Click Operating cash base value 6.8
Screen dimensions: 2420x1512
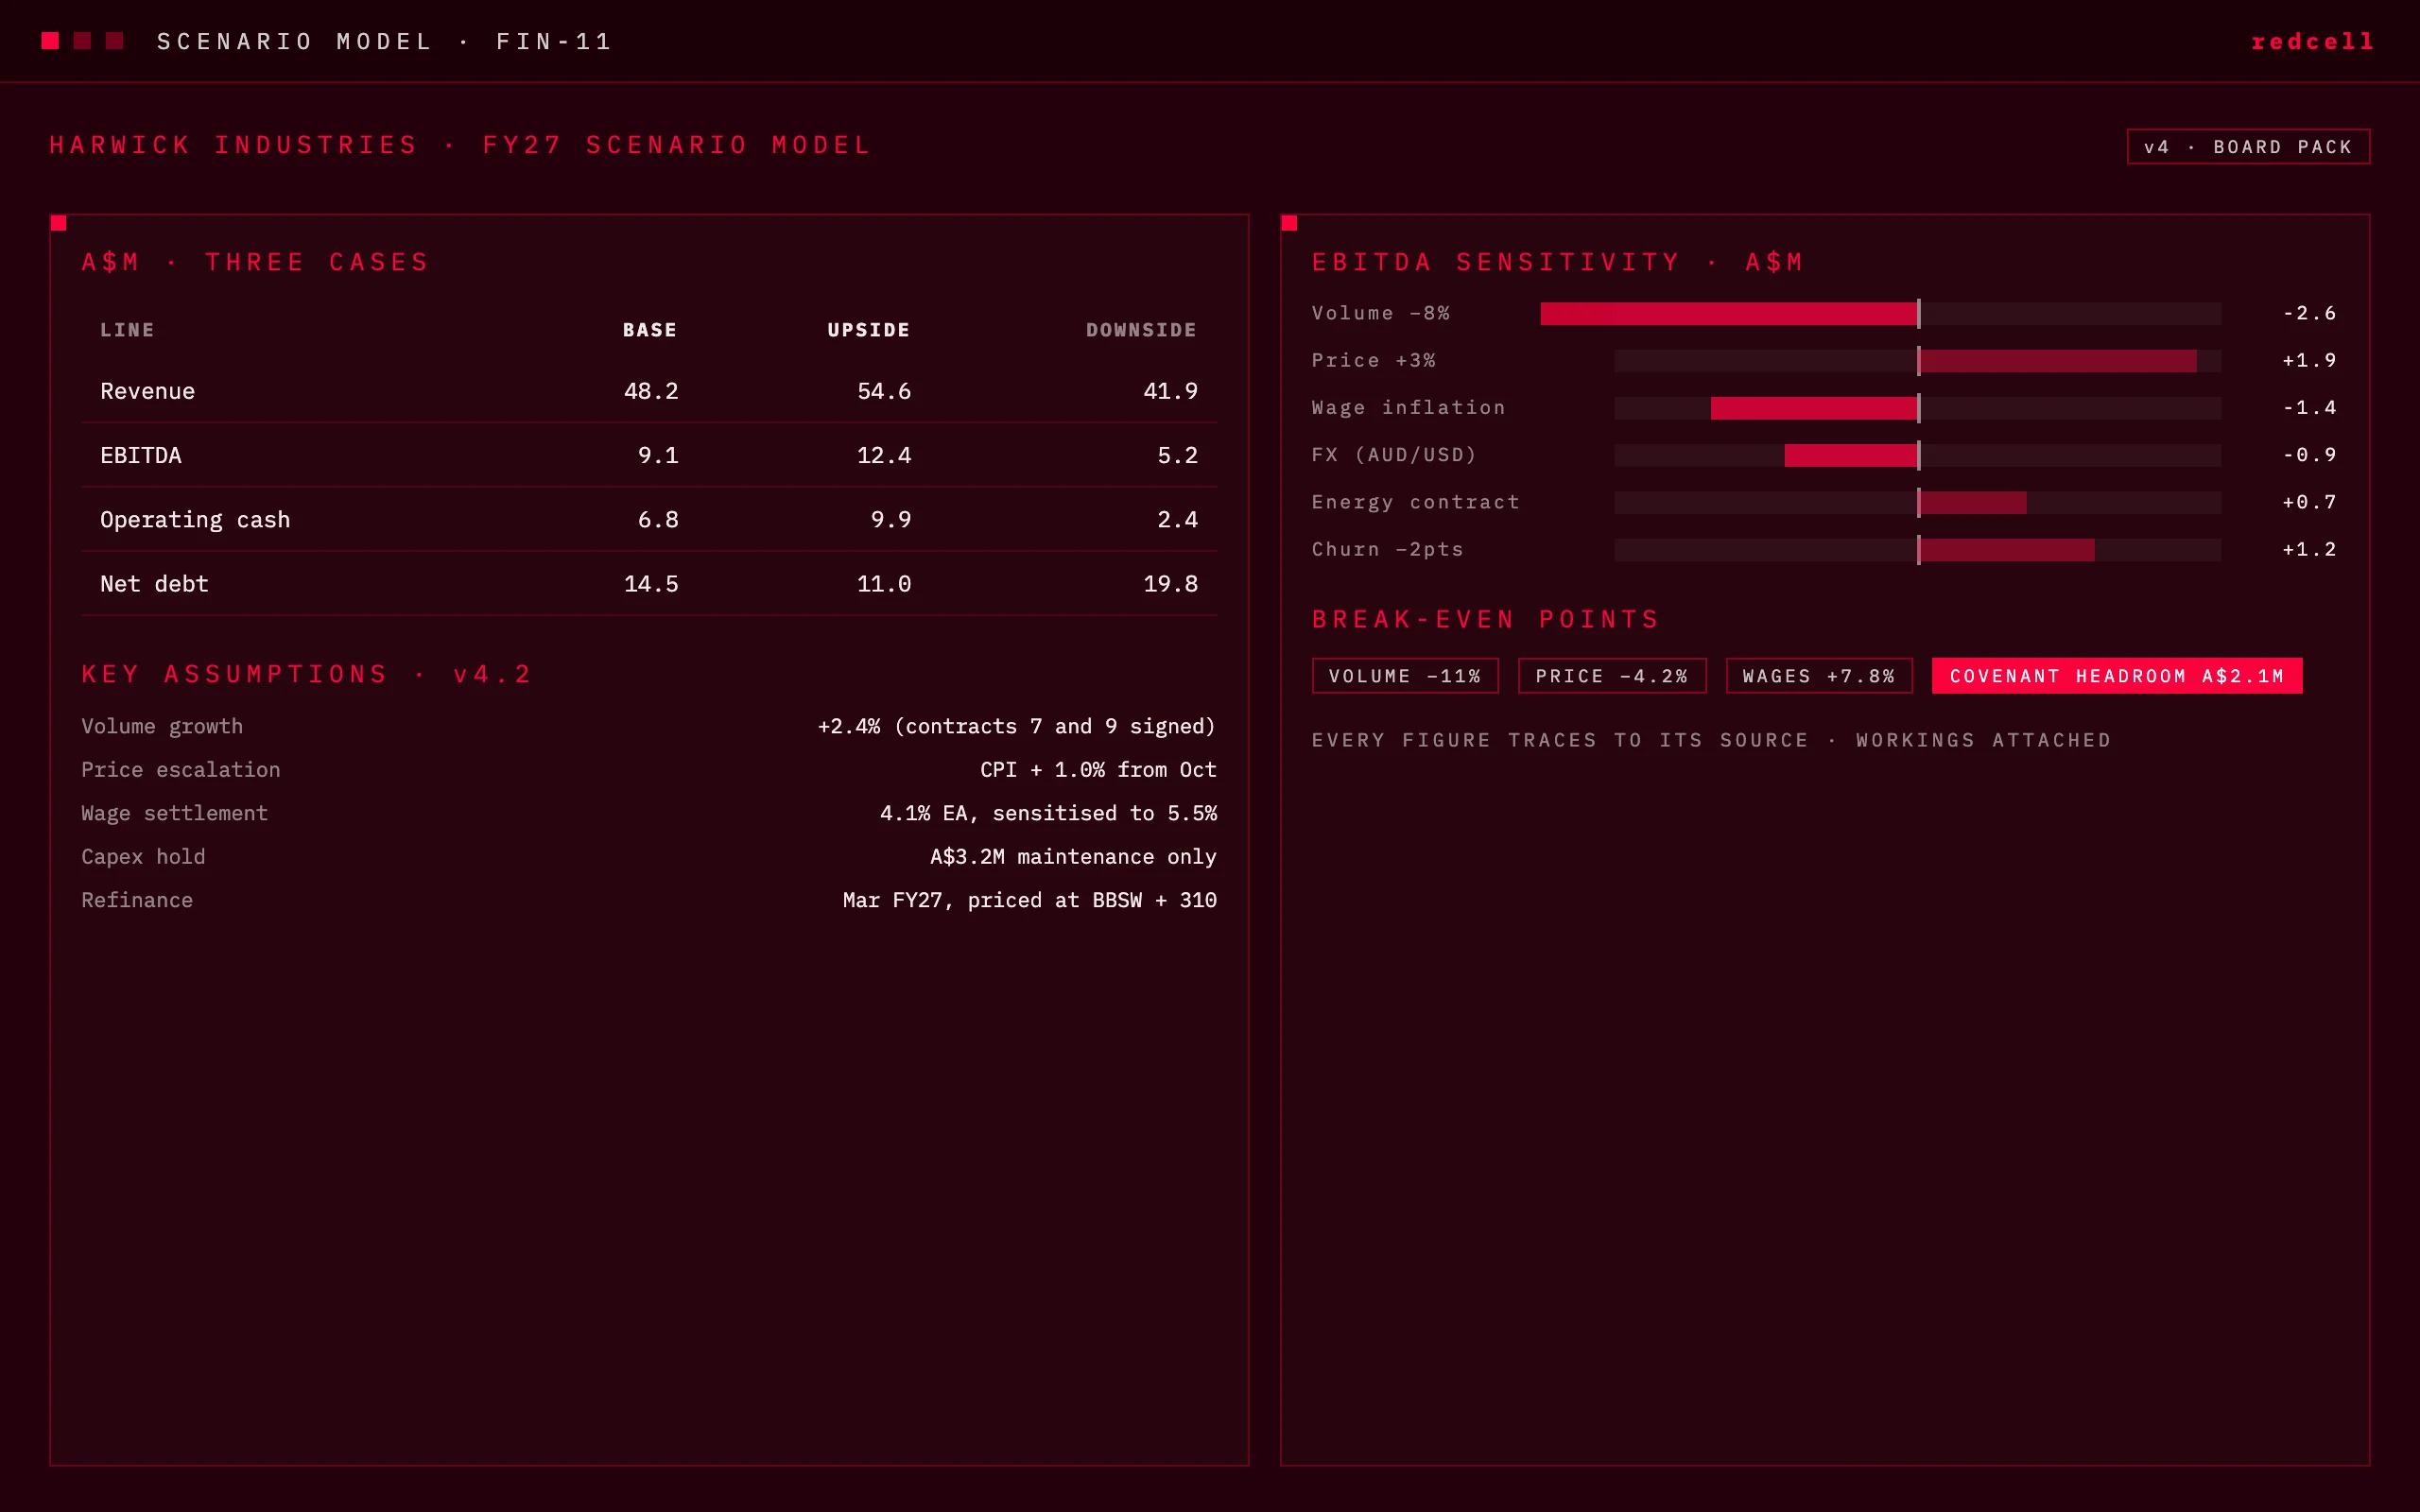click(x=658, y=520)
